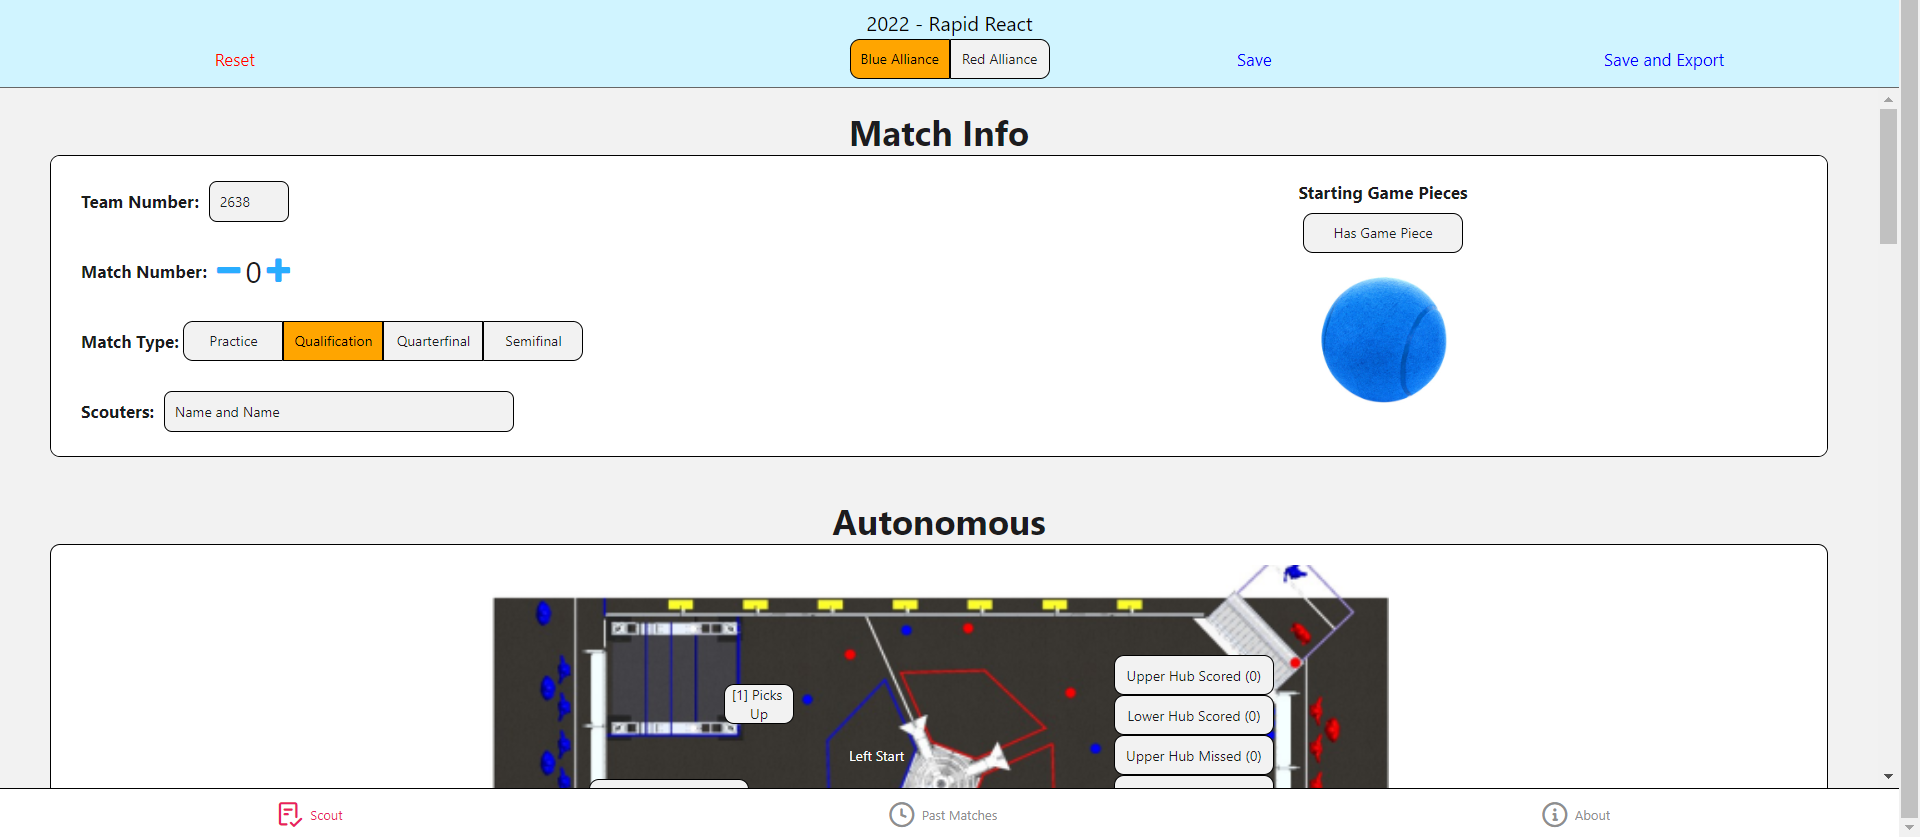Increase match number with plus icon
Viewport: 1920px width, 837px height.
click(279, 271)
